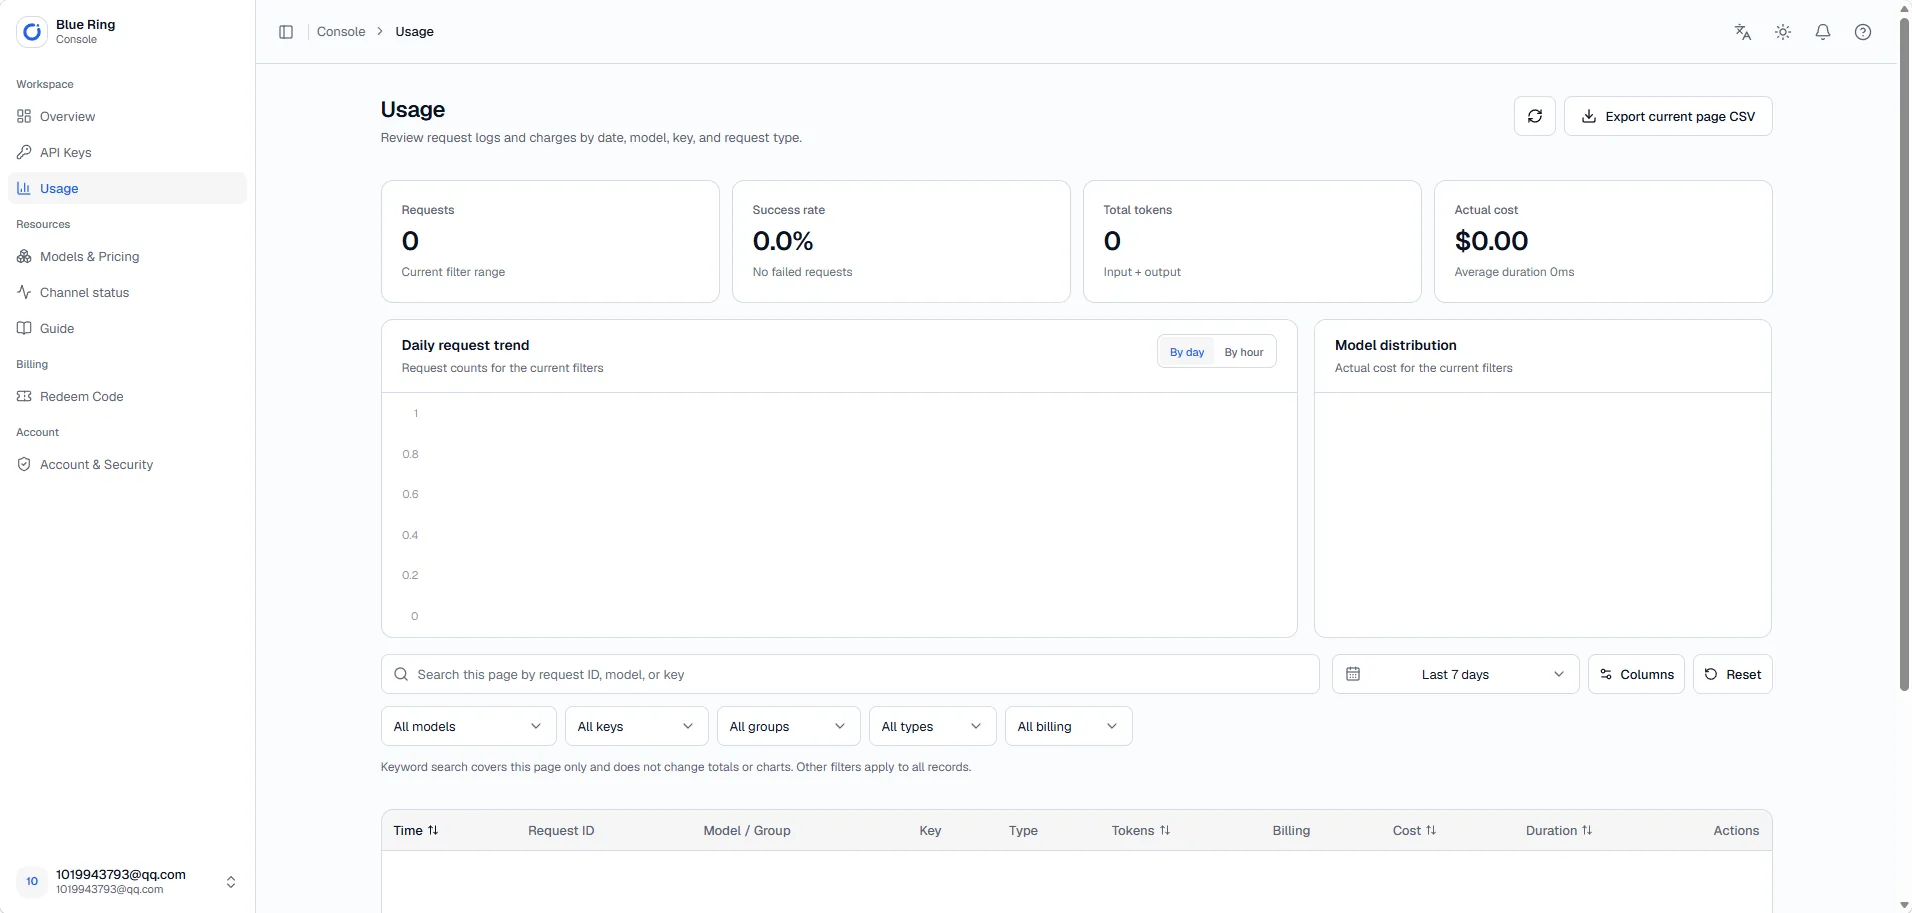The image size is (1912, 913).
Task: Open Models & Pricing page
Action: 127,256
